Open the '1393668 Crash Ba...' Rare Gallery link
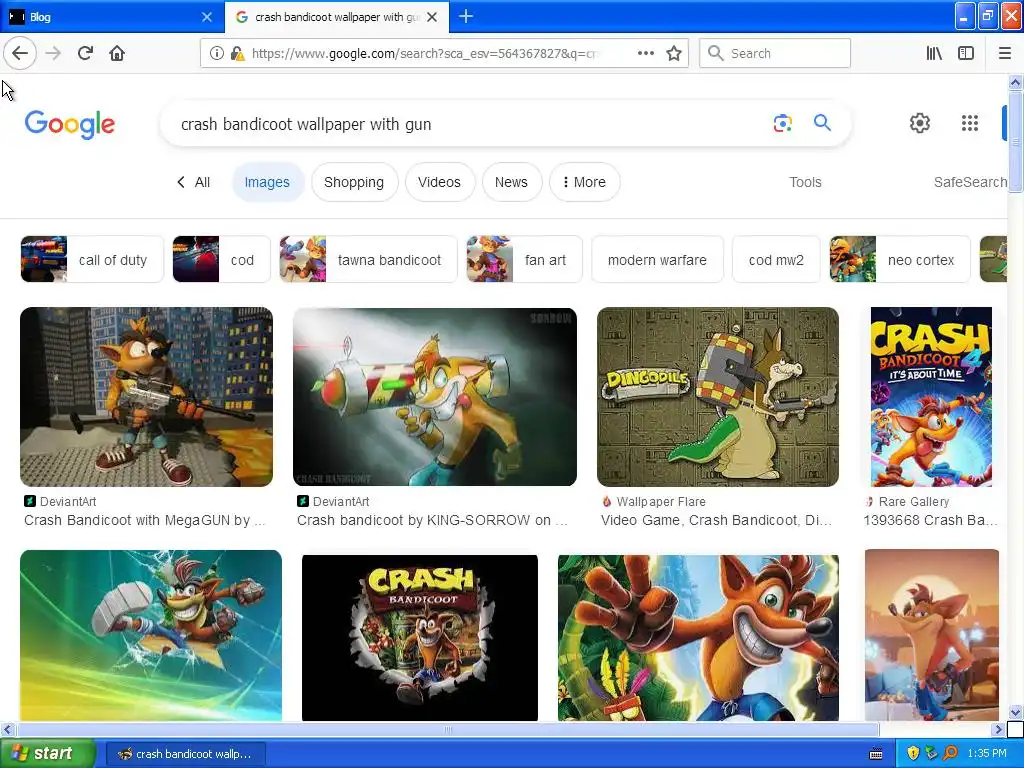This screenshot has height=768, width=1024. [931, 520]
